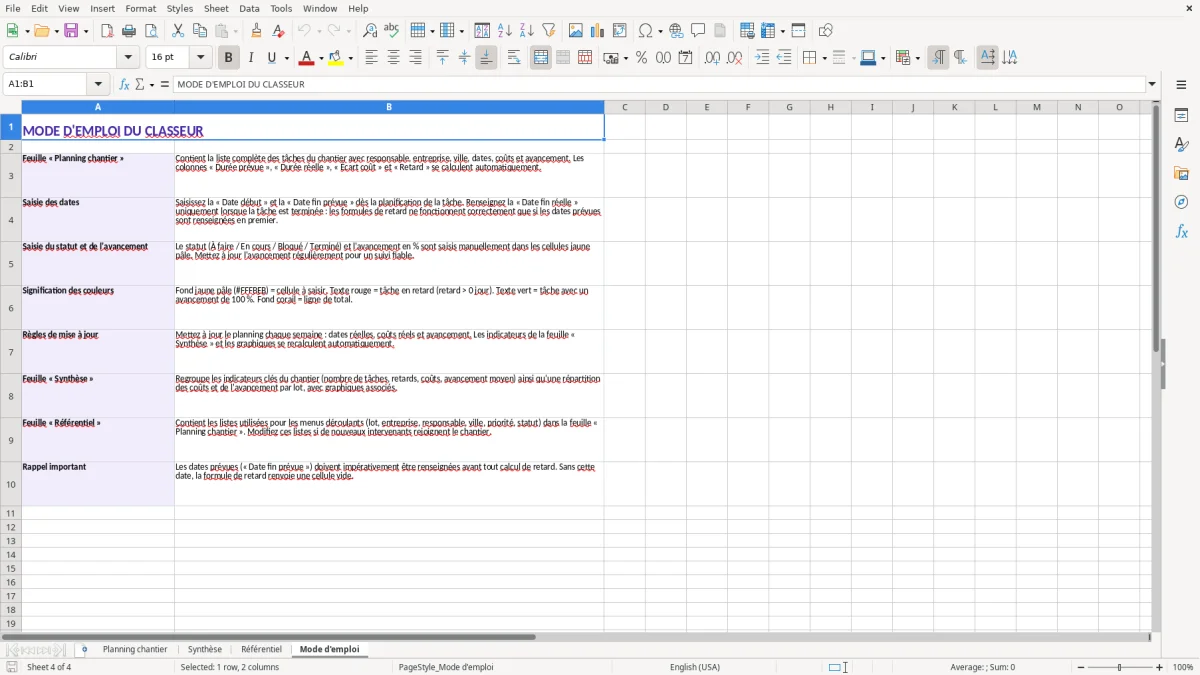Open font color dropdown arrow

(320, 58)
